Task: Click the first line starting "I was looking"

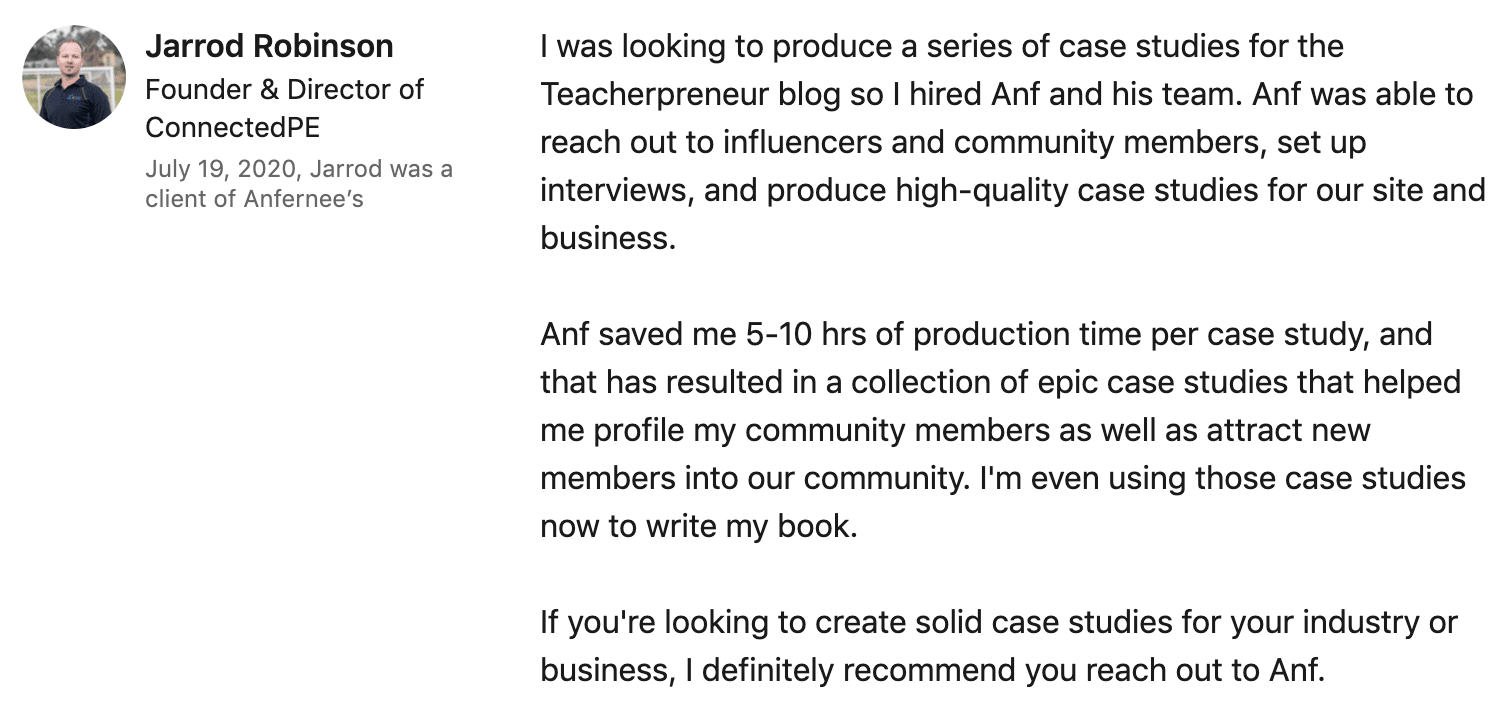Action: click(x=941, y=46)
